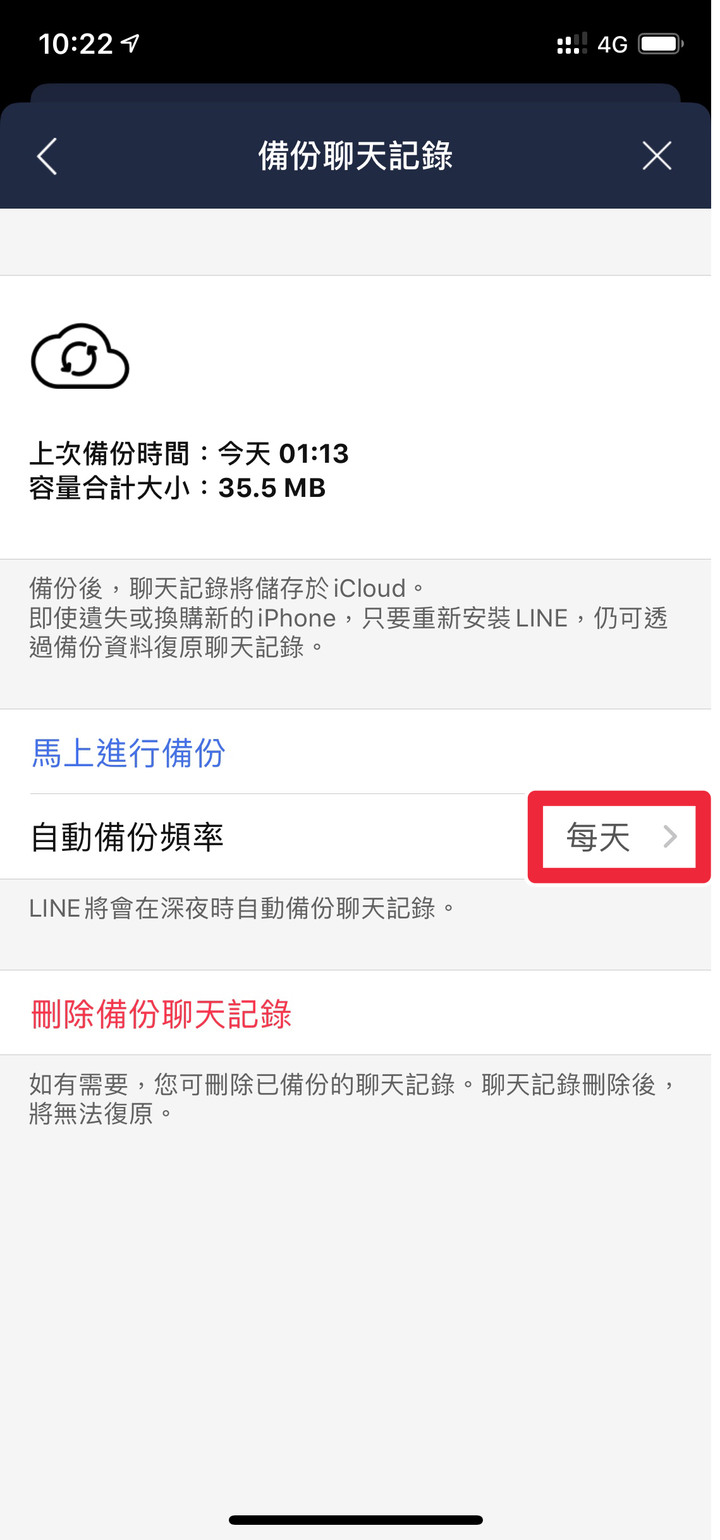The width and height of the screenshot is (720, 1540).
Task: Tap the 4G network indicator
Action: point(612,44)
